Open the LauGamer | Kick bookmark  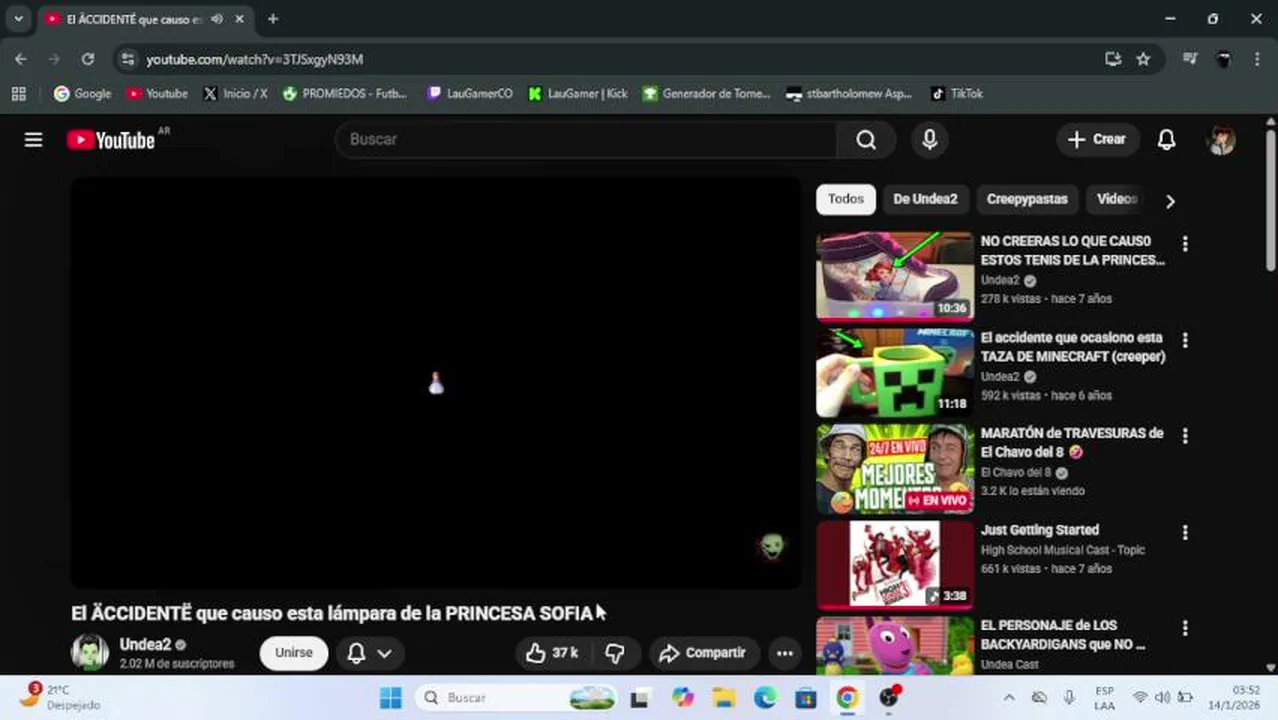tap(578, 93)
